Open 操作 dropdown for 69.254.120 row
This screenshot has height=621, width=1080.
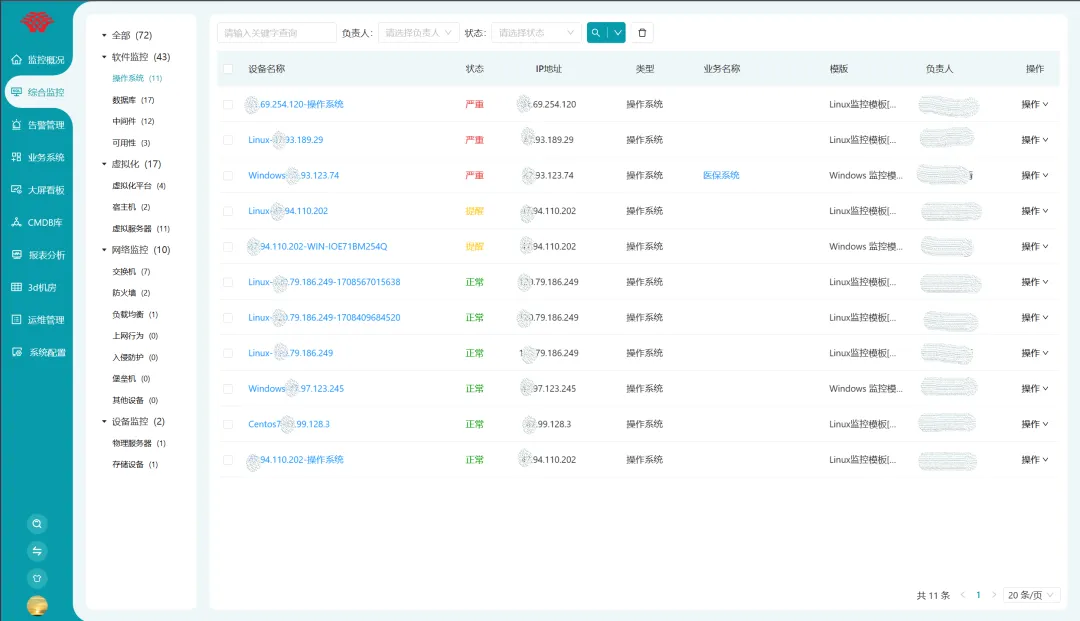(x=1035, y=105)
